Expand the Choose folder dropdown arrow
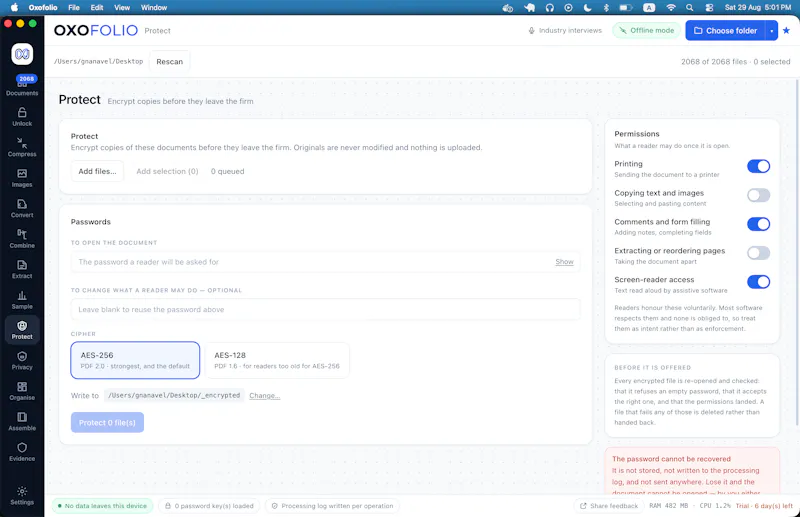The height and width of the screenshot is (517, 800). [771, 31]
